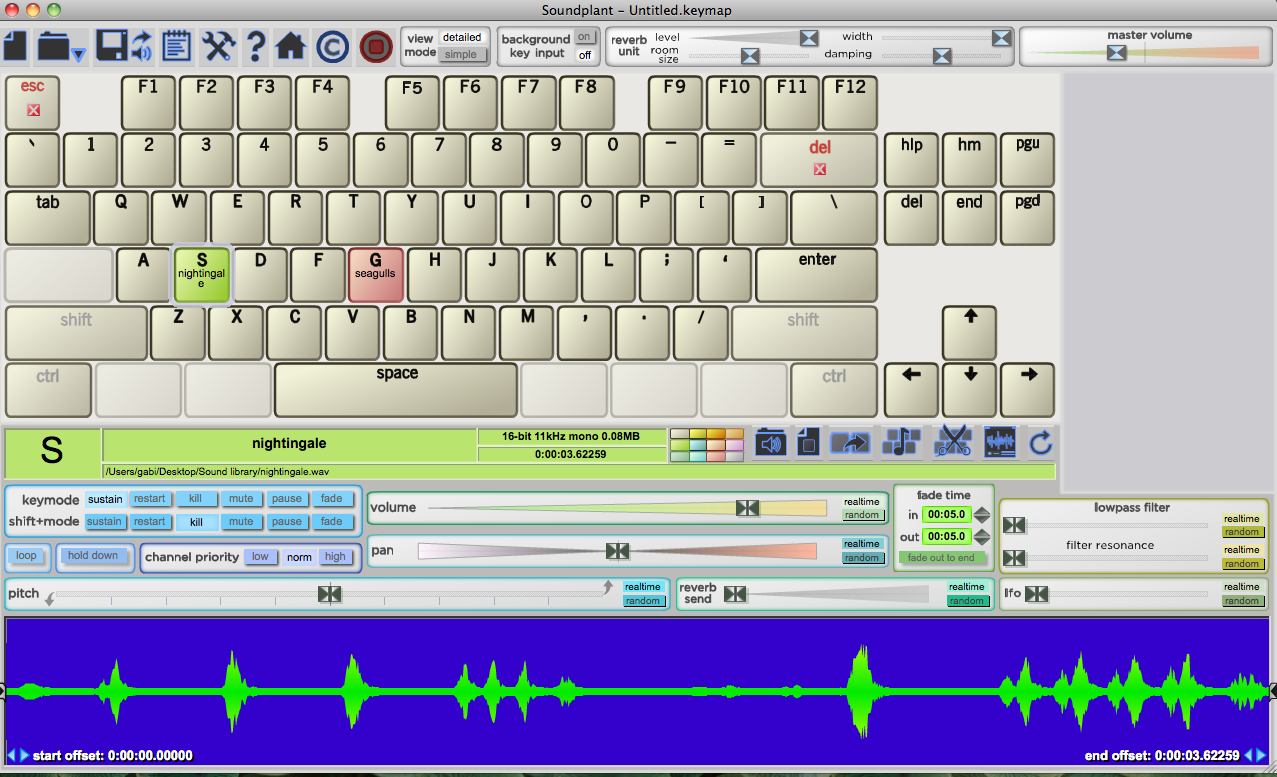Set lowpass filter to realtime

tap(1242, 519)
